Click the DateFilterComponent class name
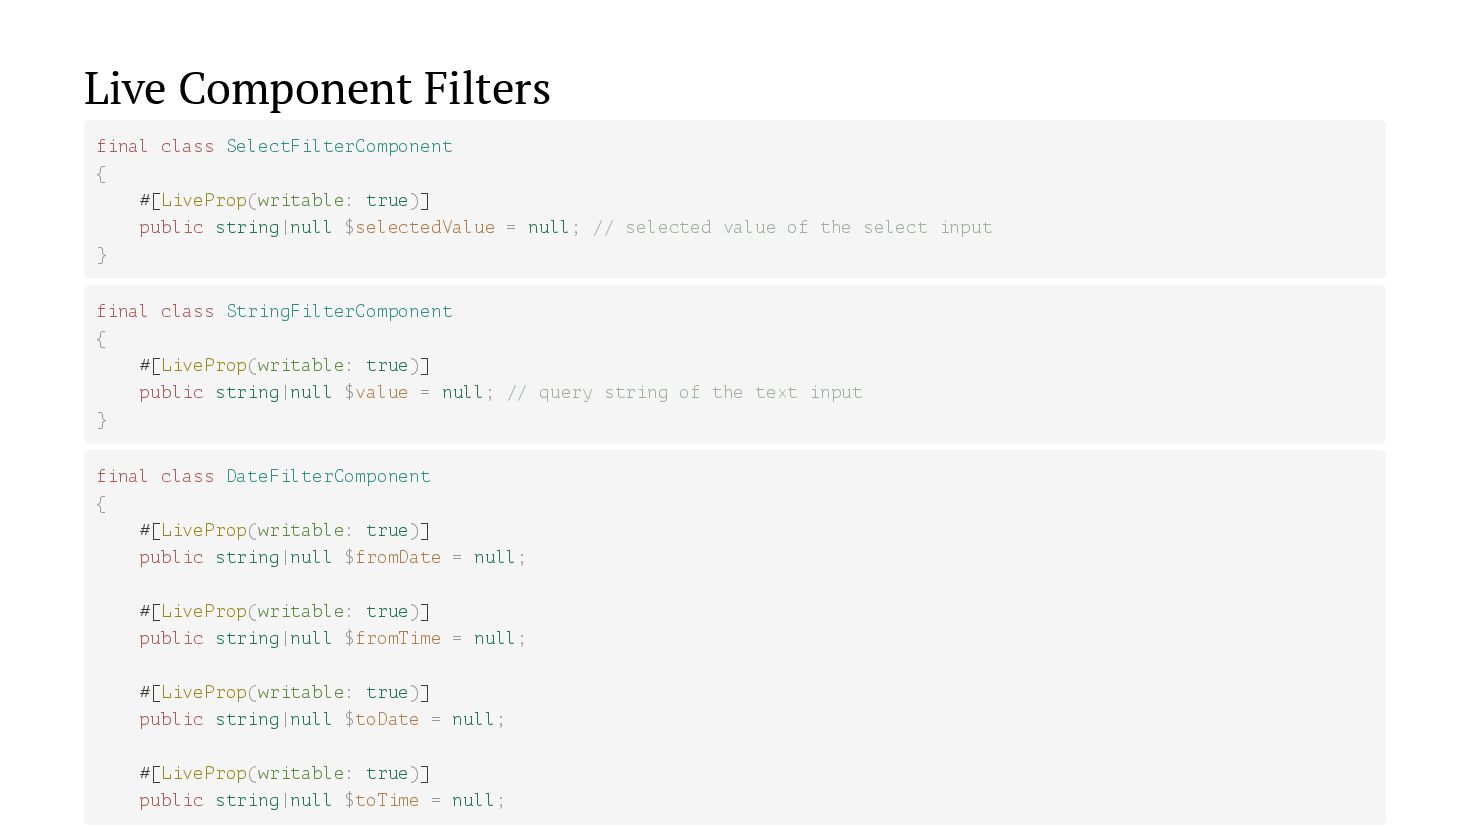Viewport: 1470px width, 828px height. [328, 476]
